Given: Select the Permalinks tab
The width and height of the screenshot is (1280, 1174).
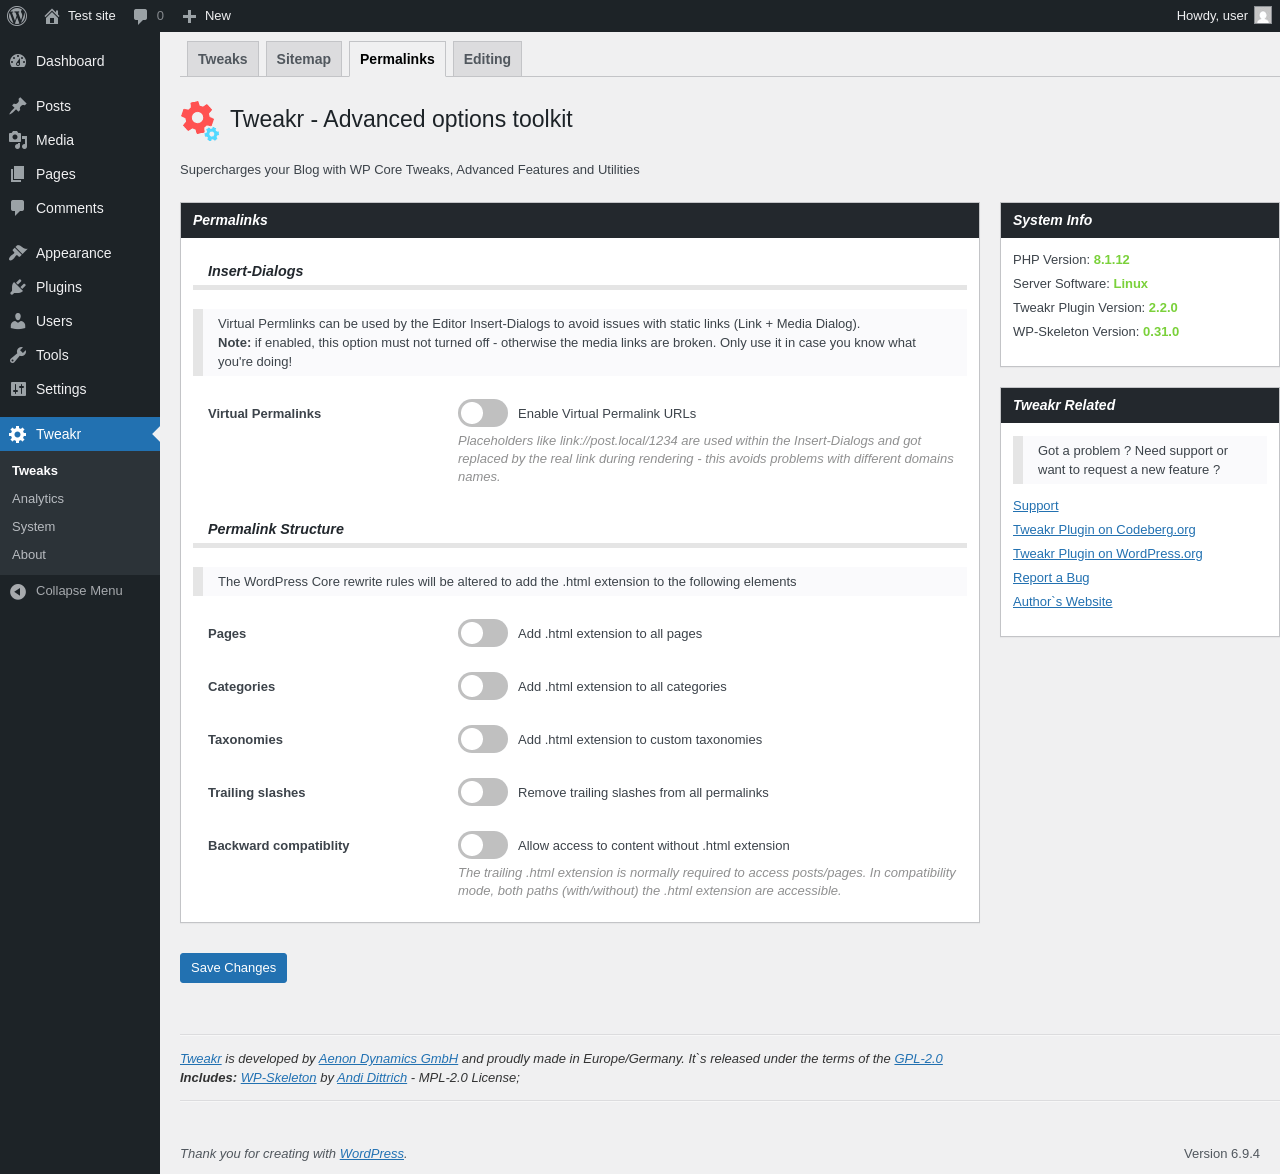Looking at the screenshot, I should click(397, 59).
